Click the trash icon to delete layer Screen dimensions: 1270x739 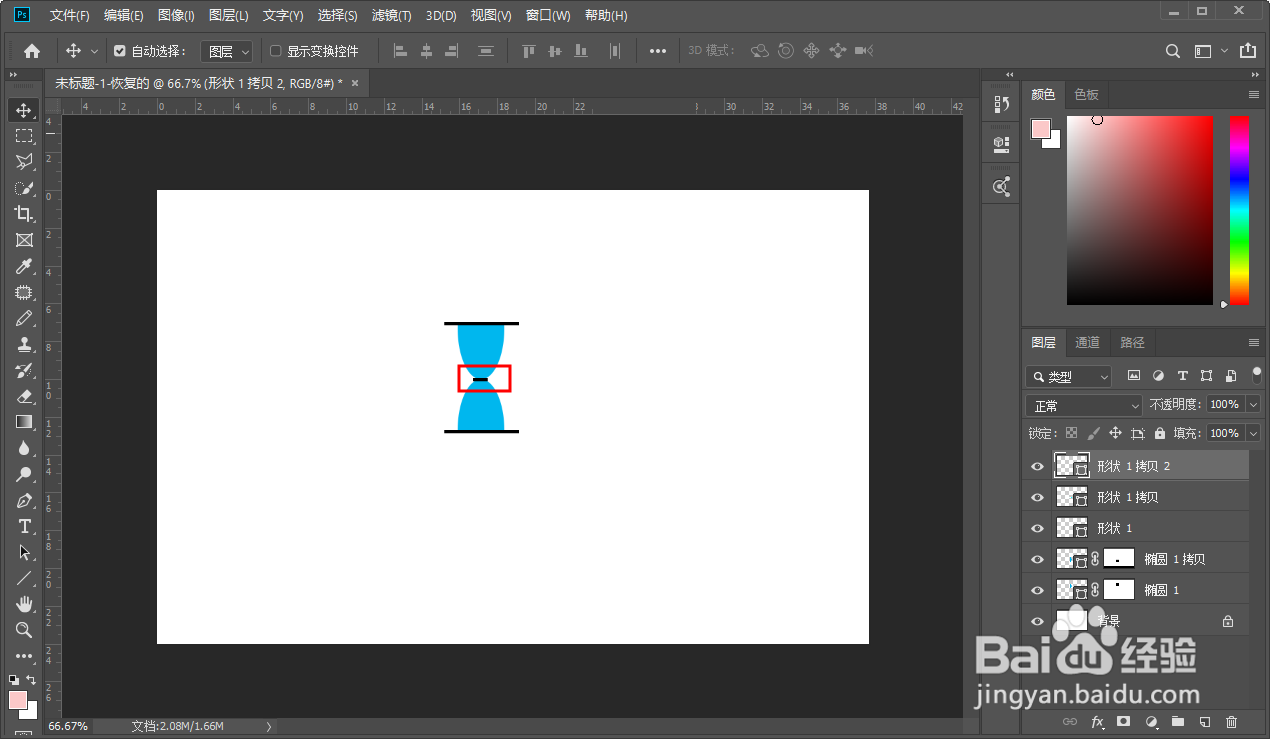[x=1231, y=722]
